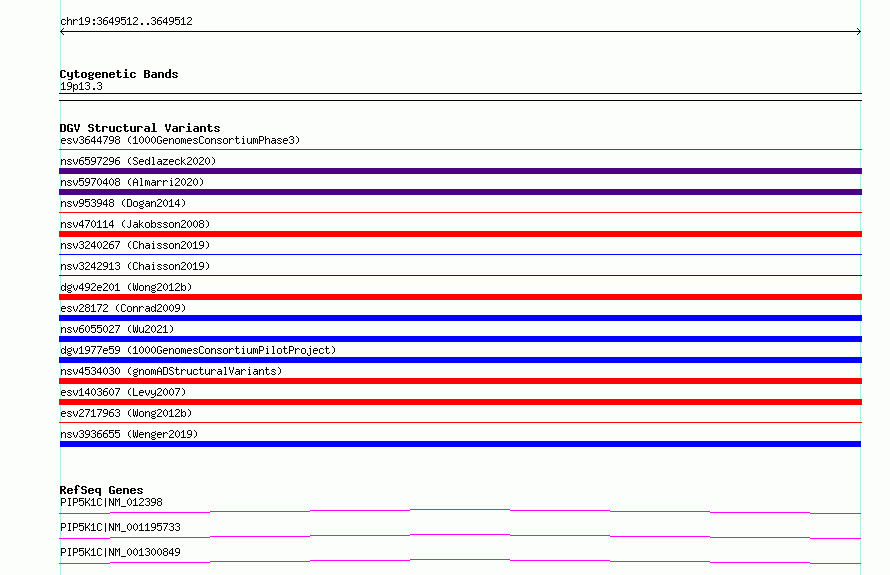Open variant nsv6597296 (Sedlazeck2020)
The width and height of the screenshot is (890, 575).
pyautogui.click(x=138, y=161)
